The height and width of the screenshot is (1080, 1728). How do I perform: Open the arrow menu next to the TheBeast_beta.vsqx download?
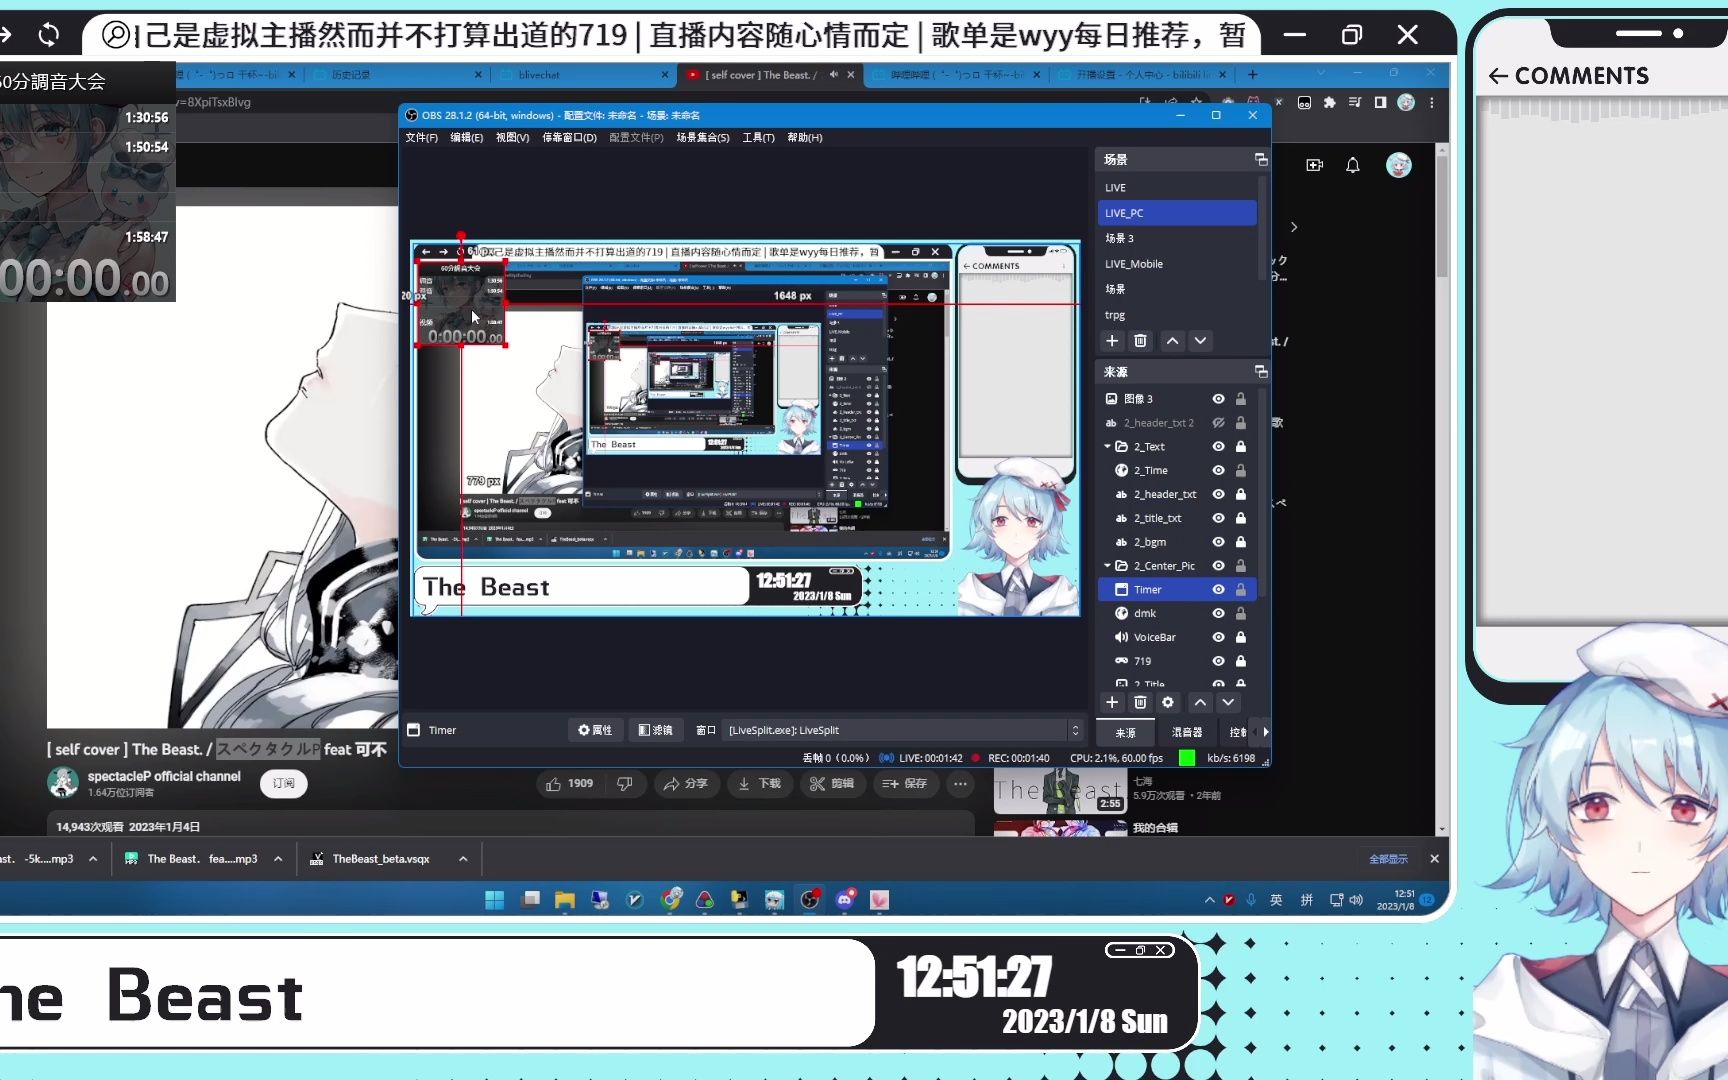pyautogui.click(x=463, y=859)
